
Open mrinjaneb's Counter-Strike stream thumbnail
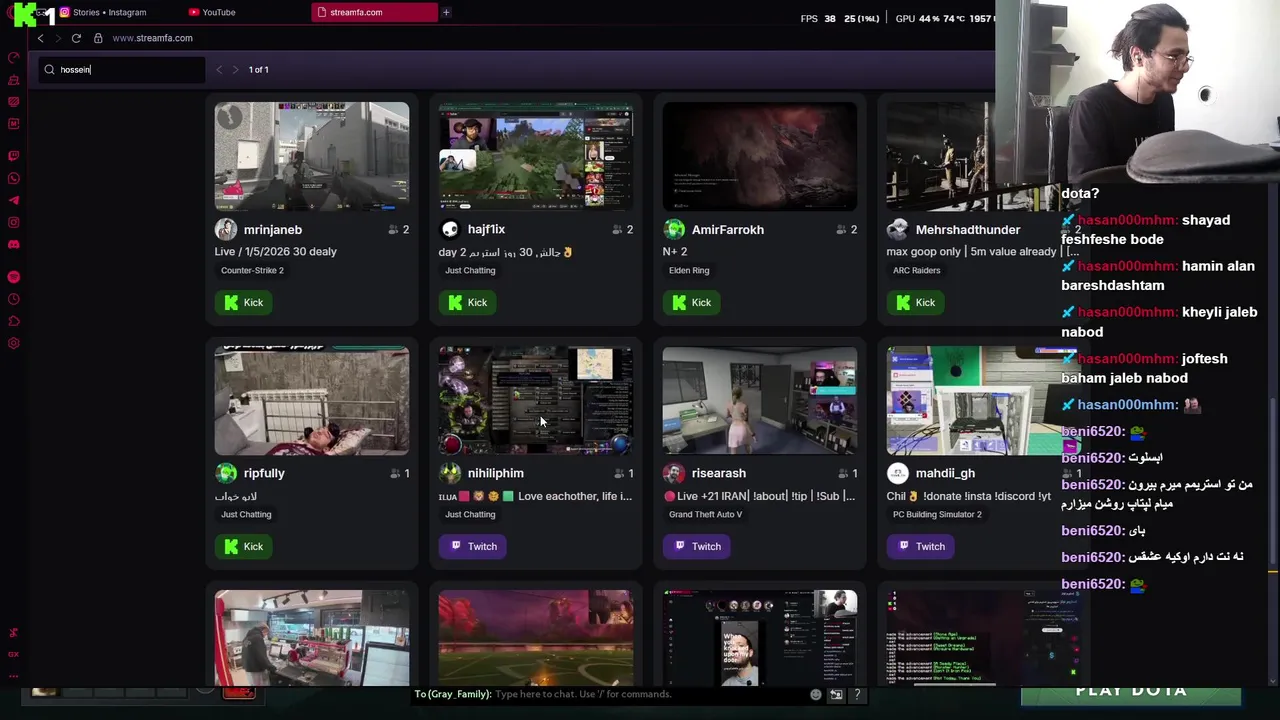(312, 156)
